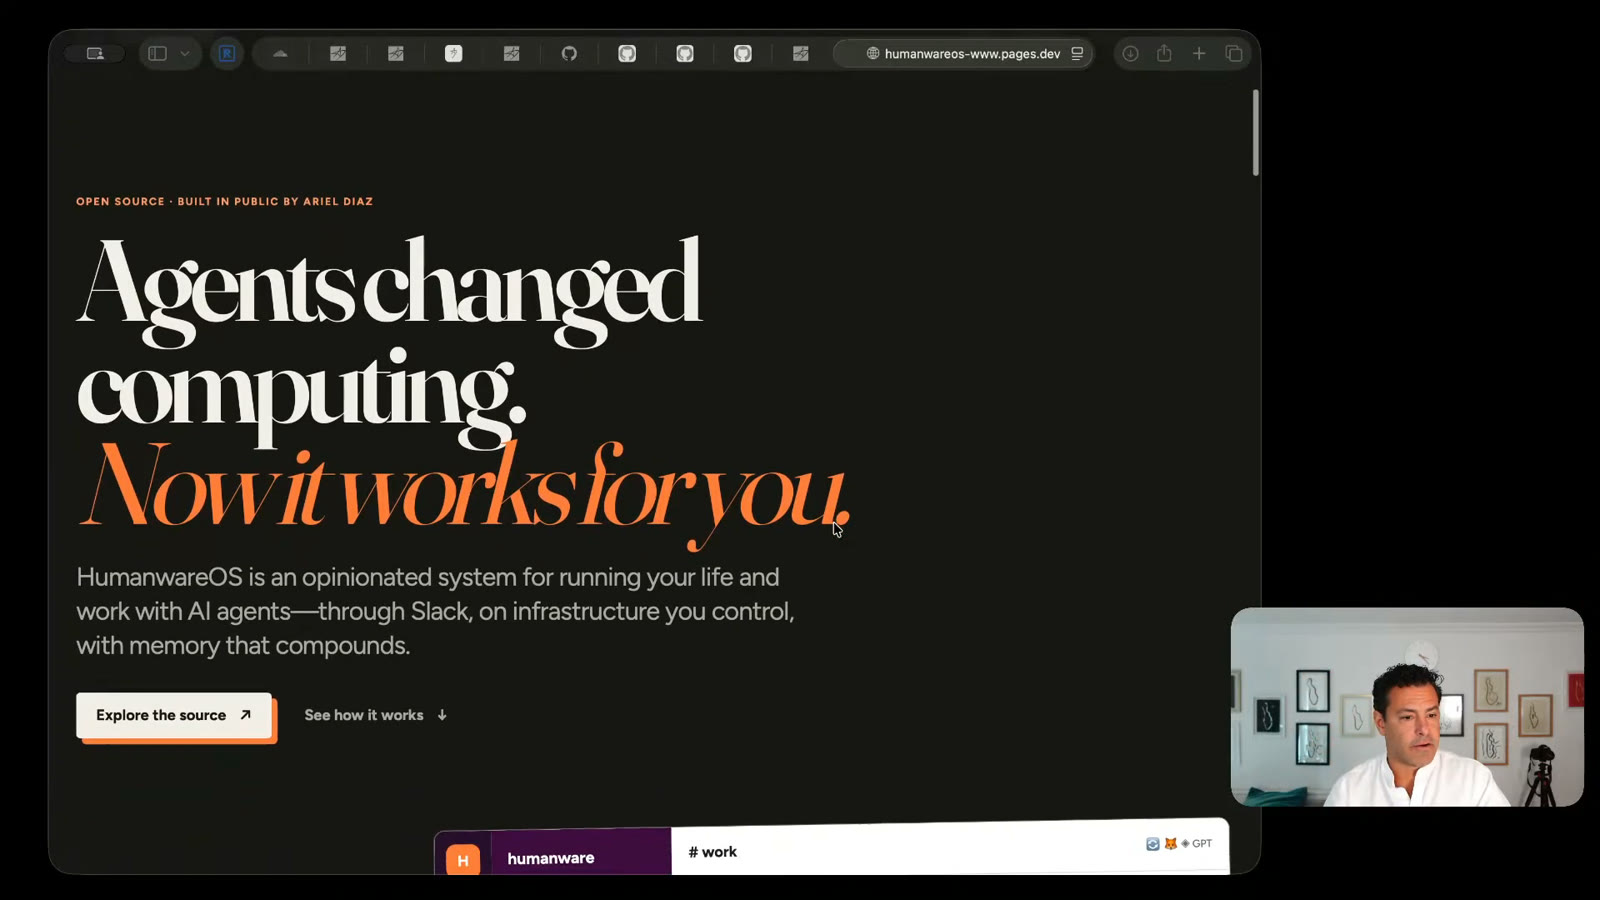Screen dimensions: 1600x900
Task: Open the # work channel header
Action: coord(712,852)
